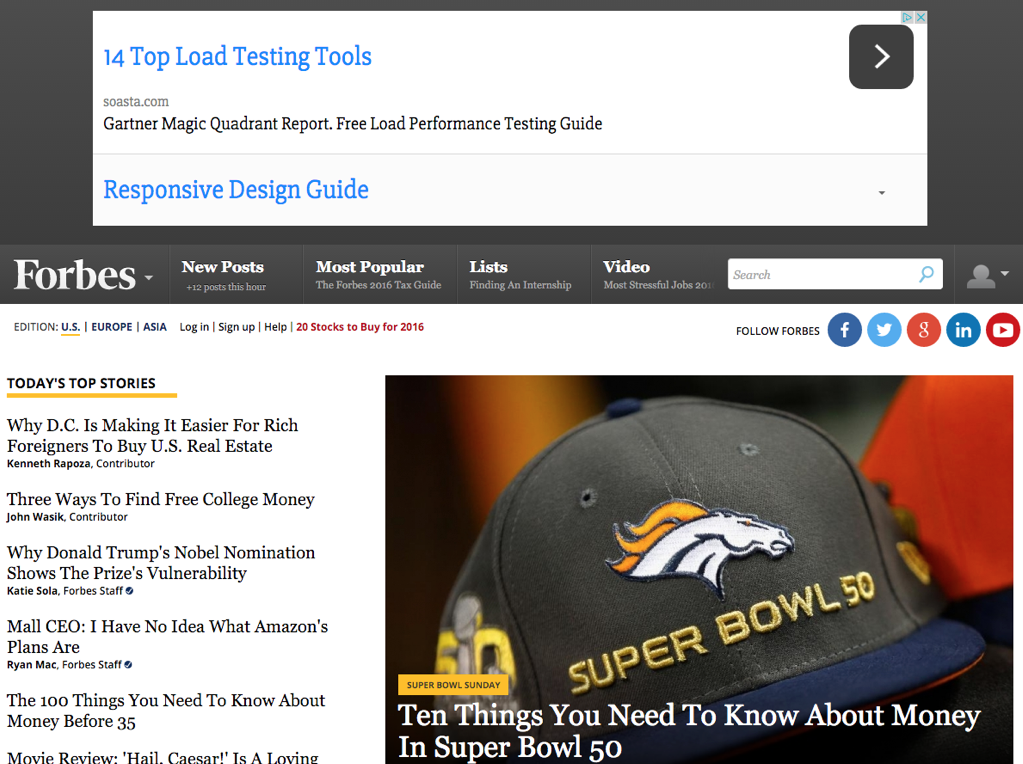Close the ad with the X icon

pyautogui.click(x=921, y=18)
